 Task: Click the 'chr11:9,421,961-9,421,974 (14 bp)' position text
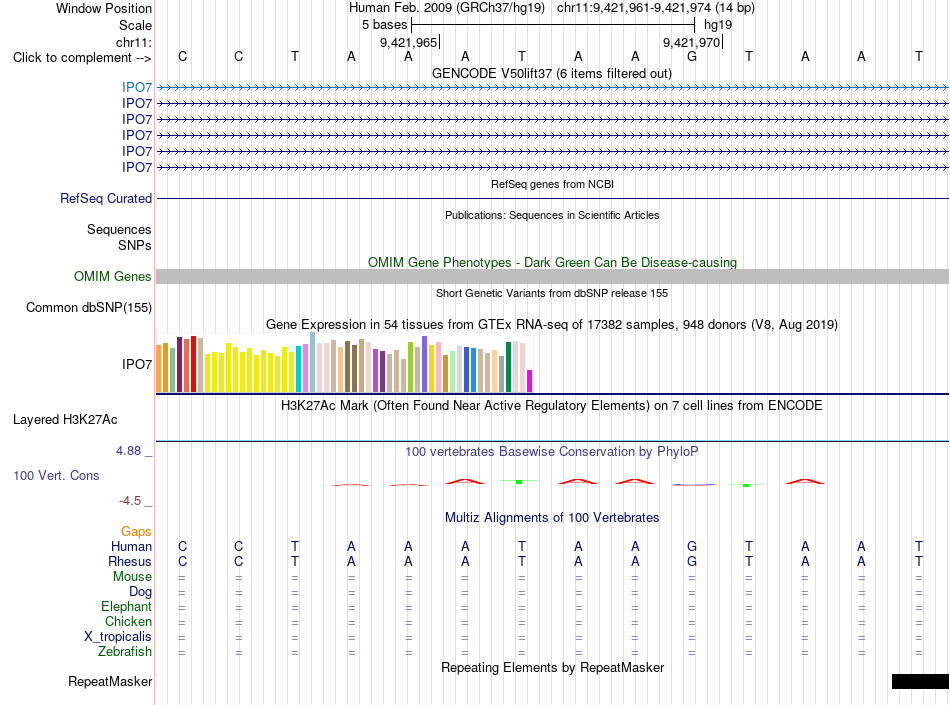point(656,8)
